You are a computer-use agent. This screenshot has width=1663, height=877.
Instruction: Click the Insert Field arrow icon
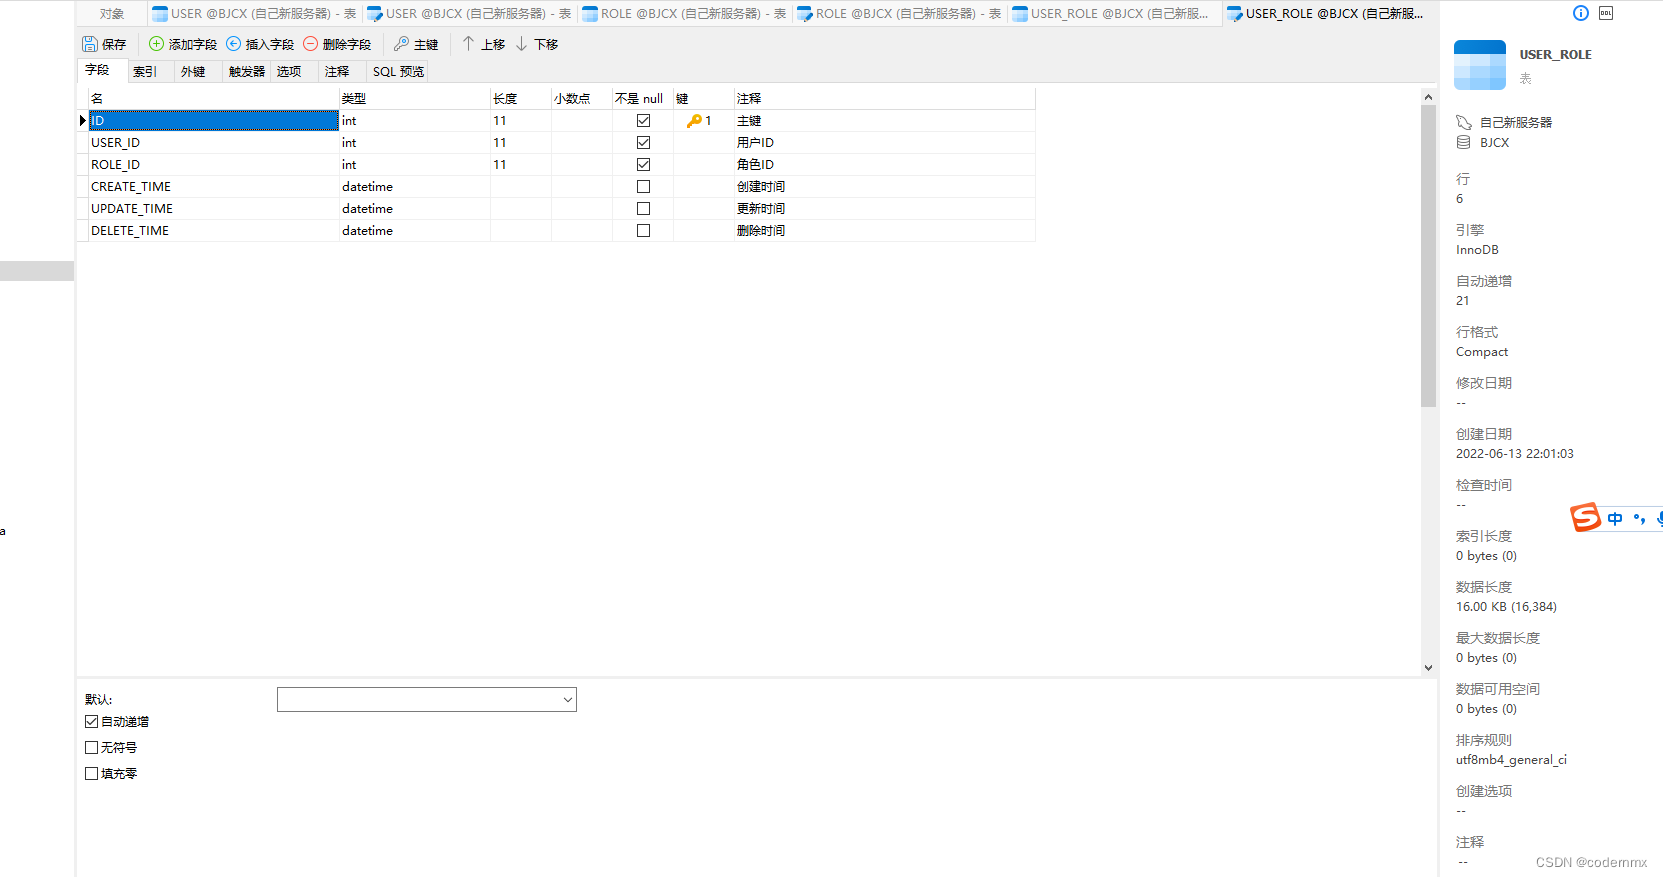coord(233,44)
